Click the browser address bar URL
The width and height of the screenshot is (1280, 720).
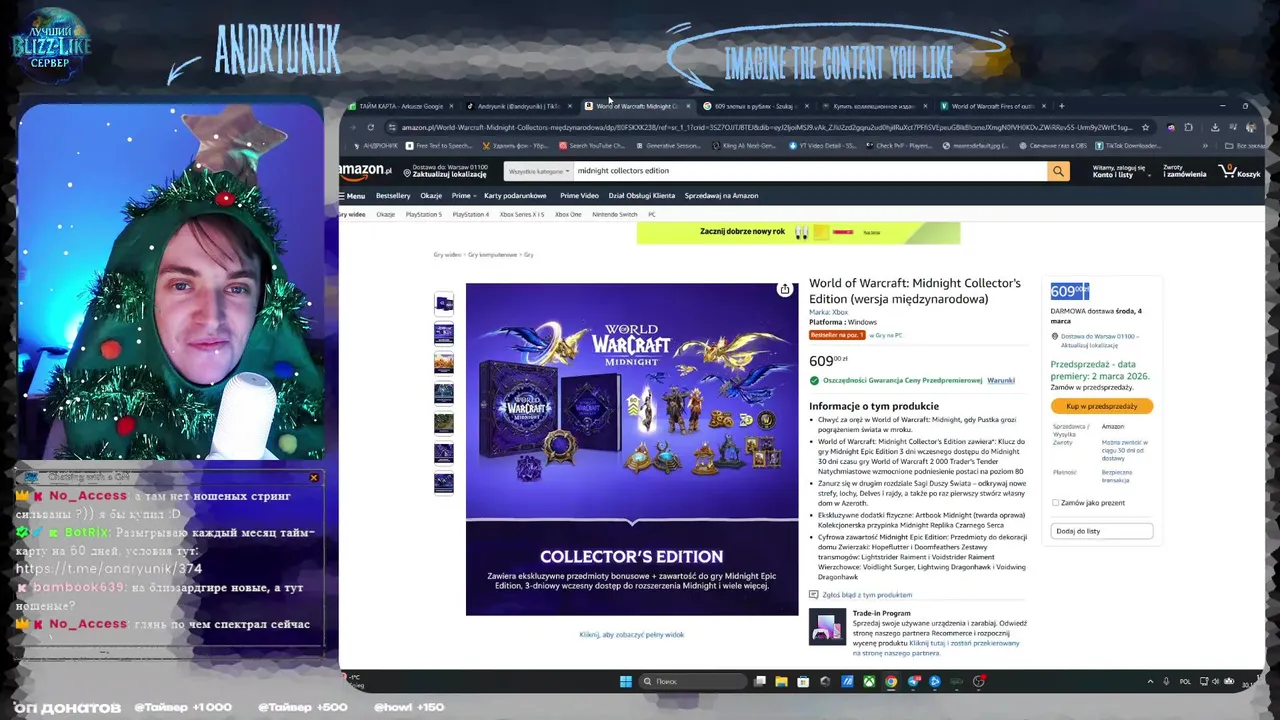click(x=765, y=127)
